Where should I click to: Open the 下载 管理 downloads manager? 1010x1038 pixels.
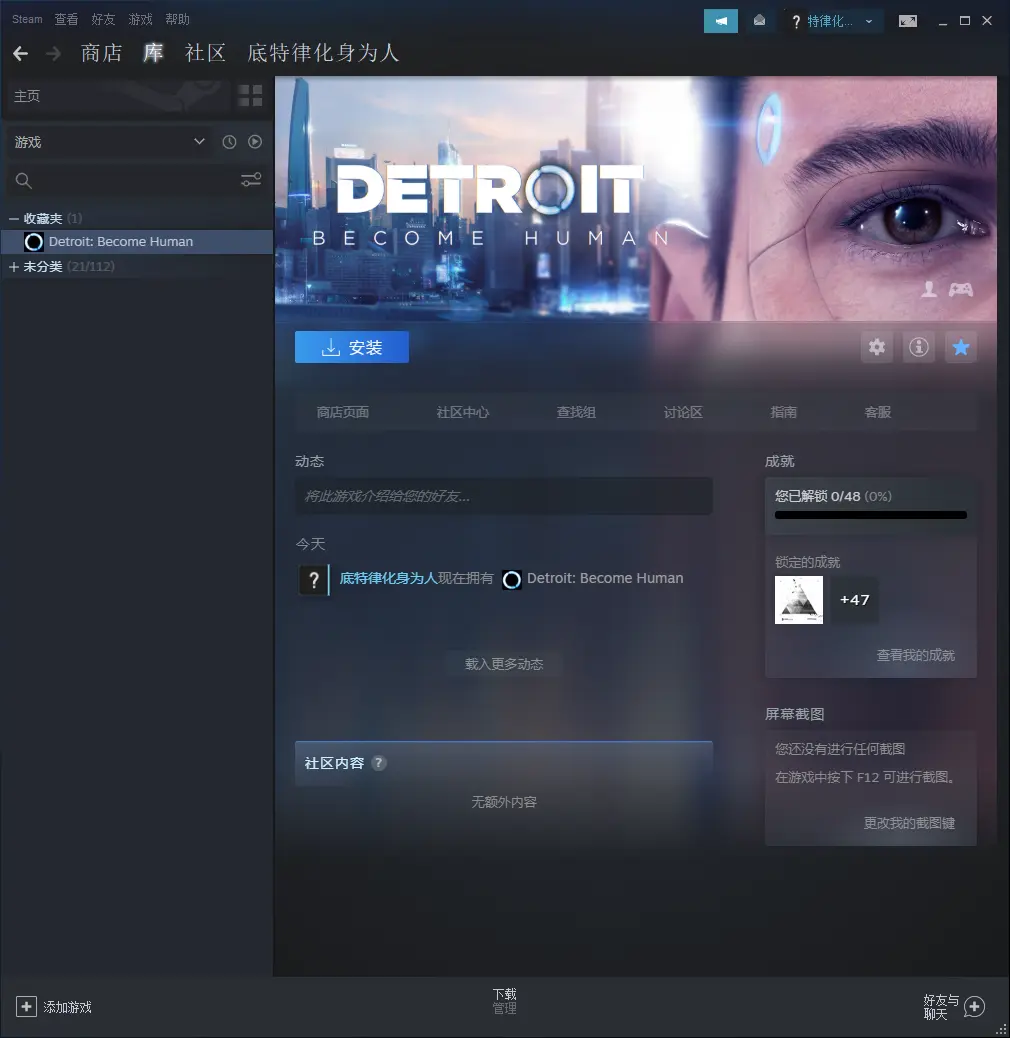(504, 1001)
